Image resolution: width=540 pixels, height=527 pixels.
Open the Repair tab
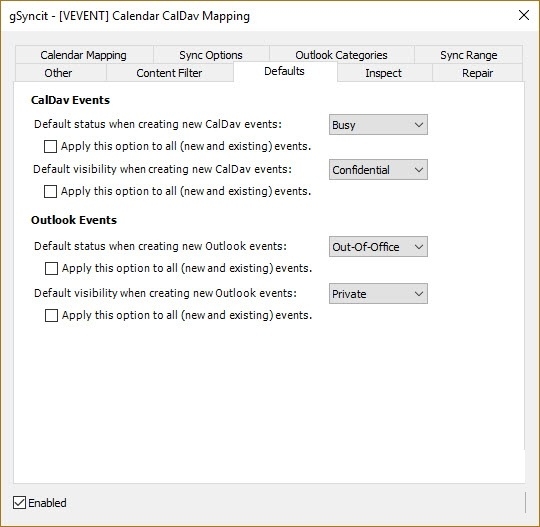(477, 73)
